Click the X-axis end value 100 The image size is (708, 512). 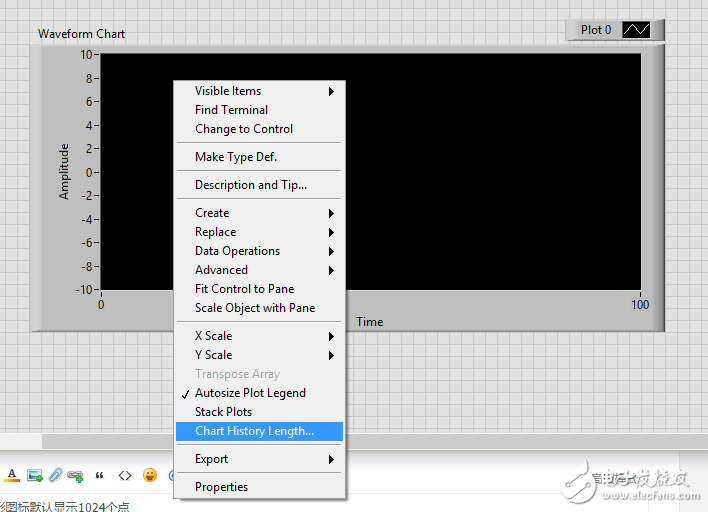tap(640, 305)
